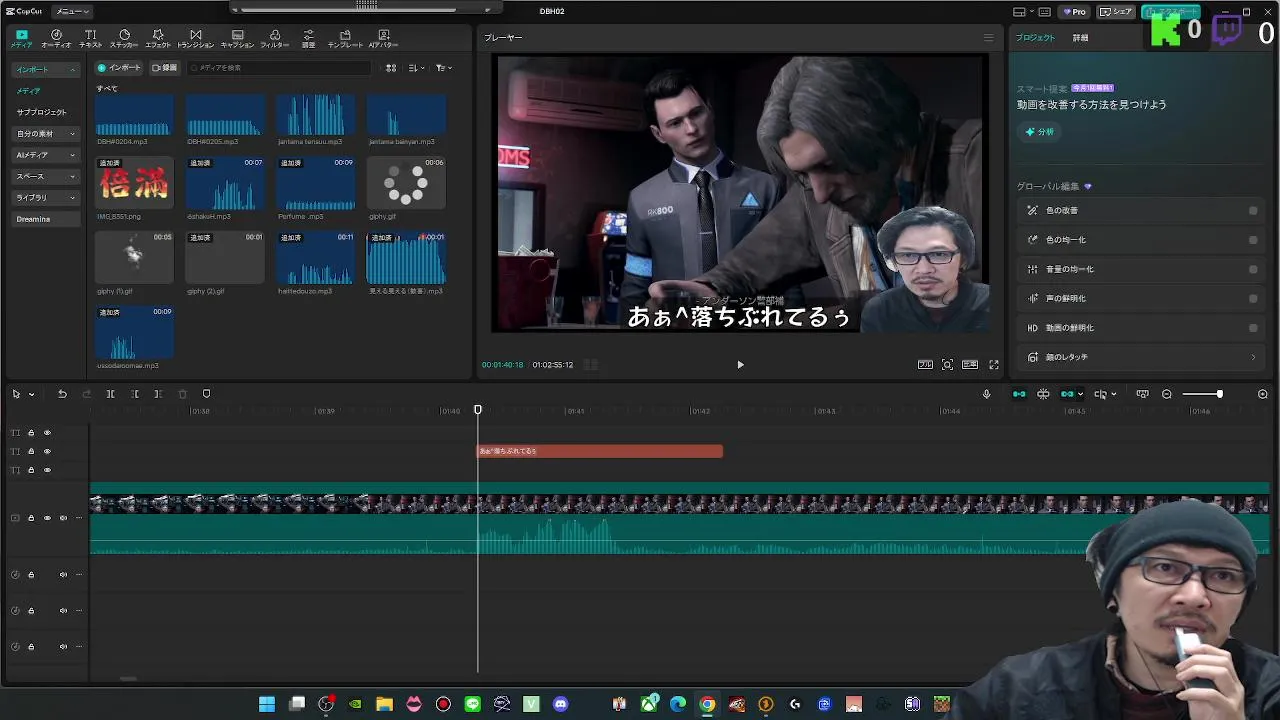Lock the main video track

coord(31,518)
